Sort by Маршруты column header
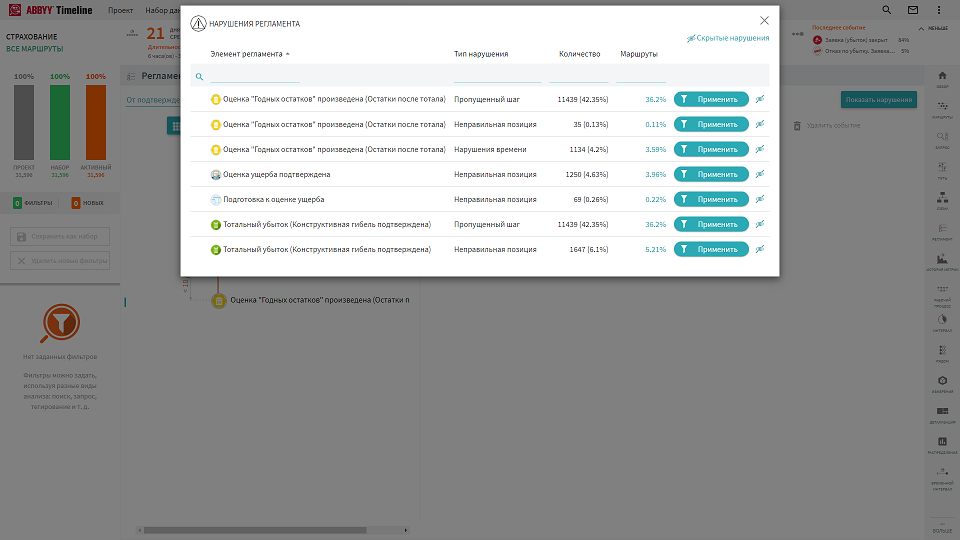960x540 pixels. (639, 54)
